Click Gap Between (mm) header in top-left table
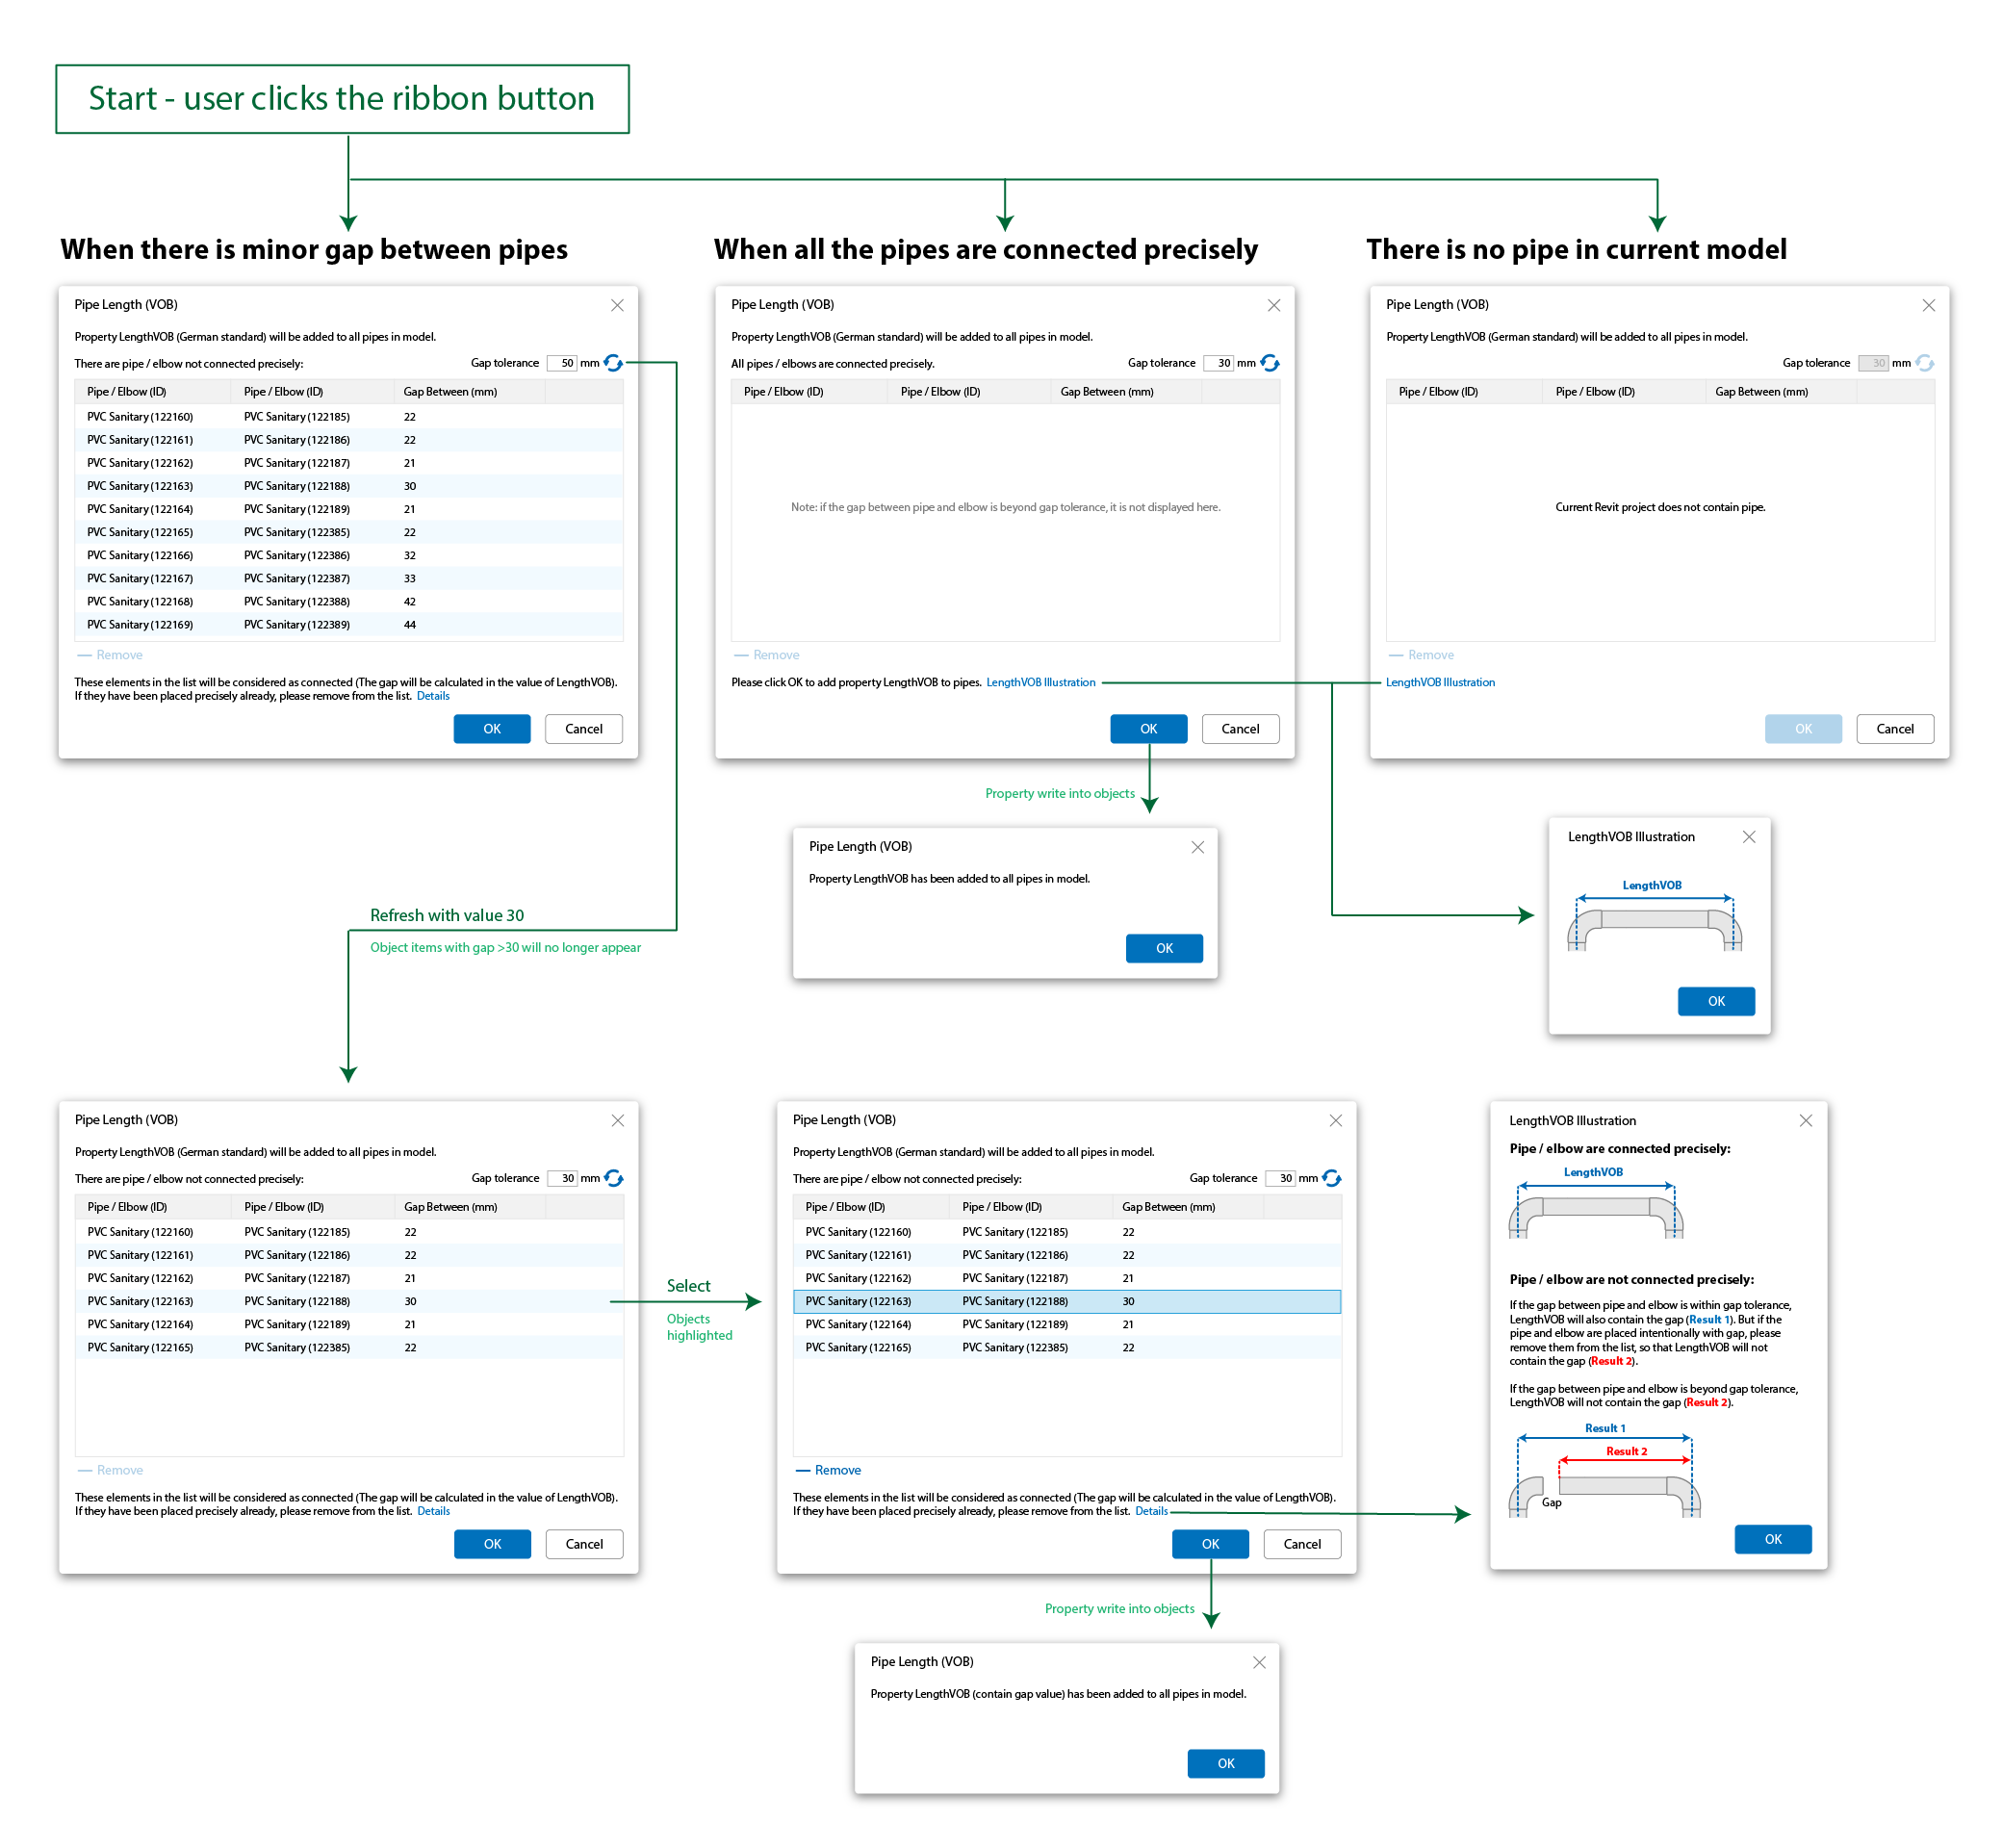 (x=450, y=392)
